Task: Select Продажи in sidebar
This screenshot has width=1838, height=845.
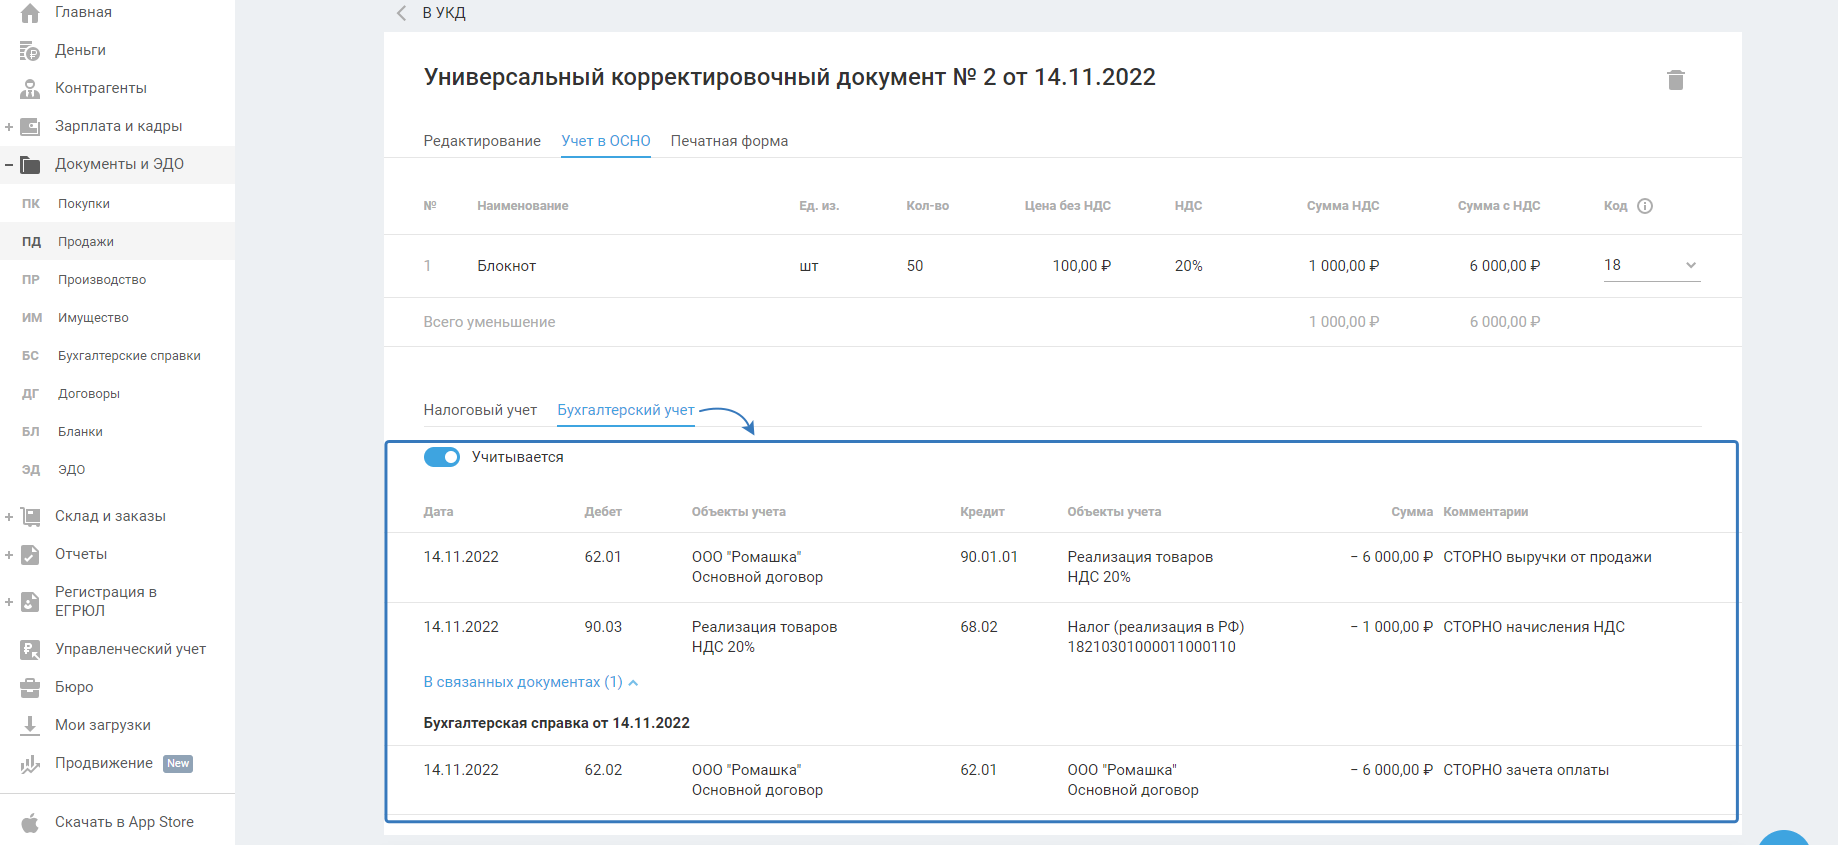Action: click(86, 242)
